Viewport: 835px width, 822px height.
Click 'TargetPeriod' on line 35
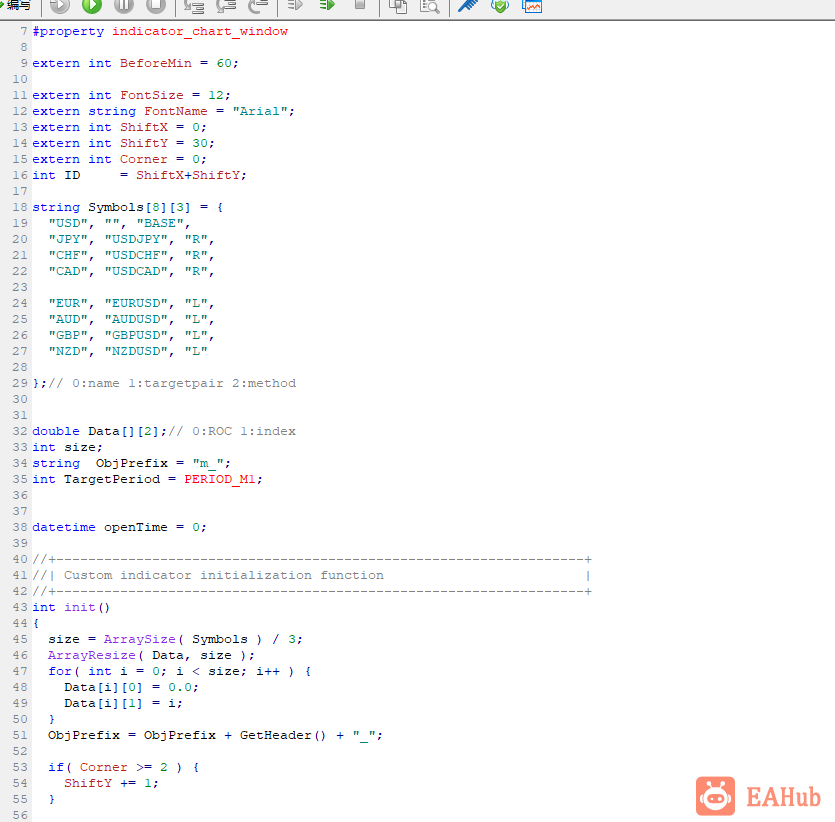[112, 479]
